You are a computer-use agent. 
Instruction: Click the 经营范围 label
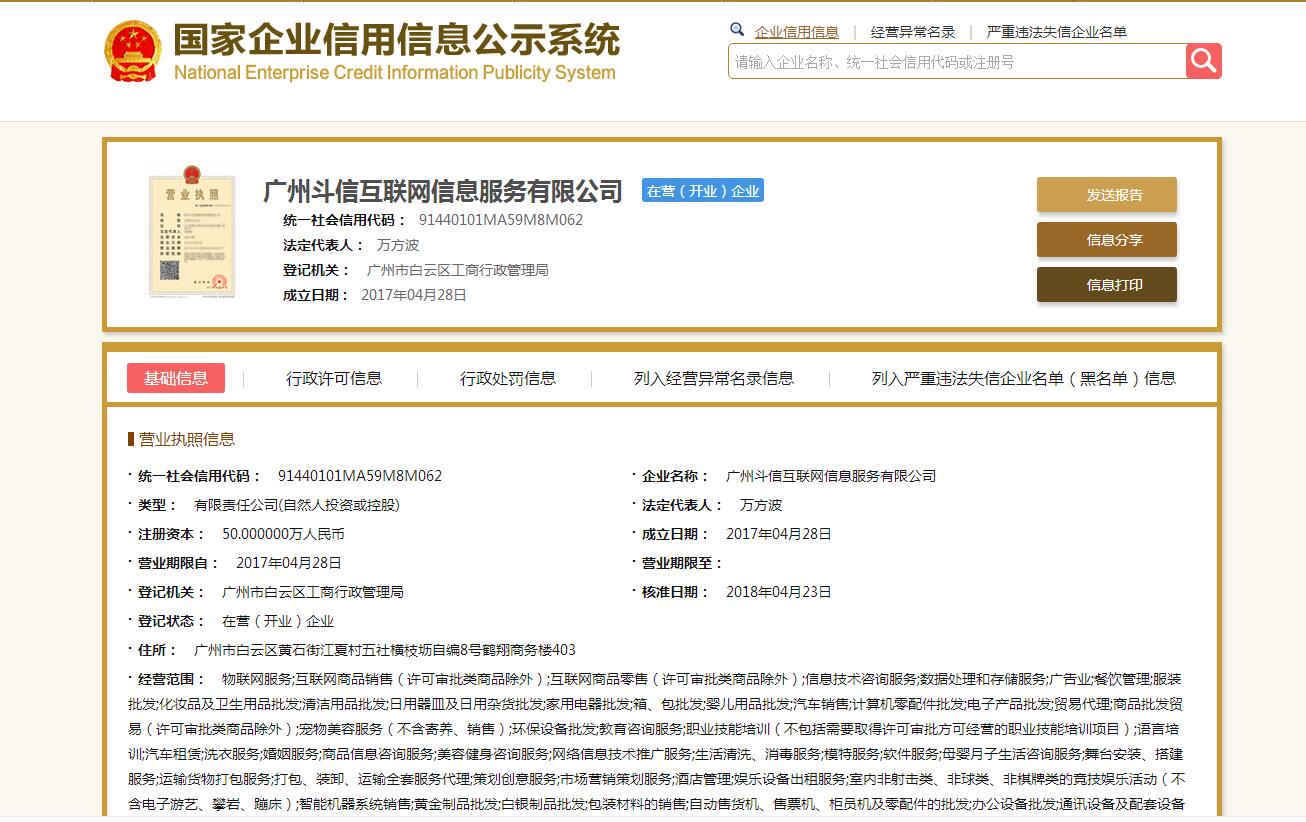click(x=171, y=679)
